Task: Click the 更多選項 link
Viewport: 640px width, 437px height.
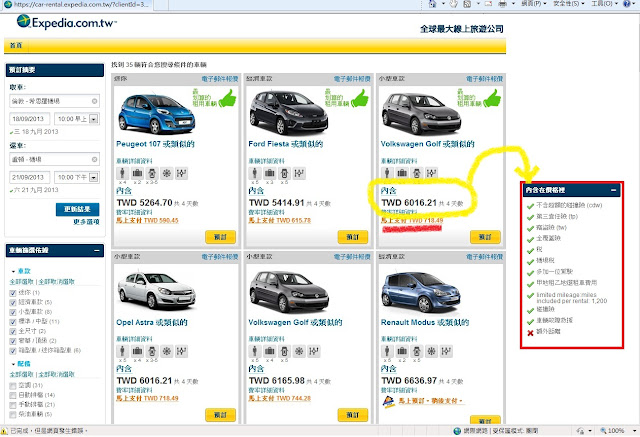Action: point(87,222)
